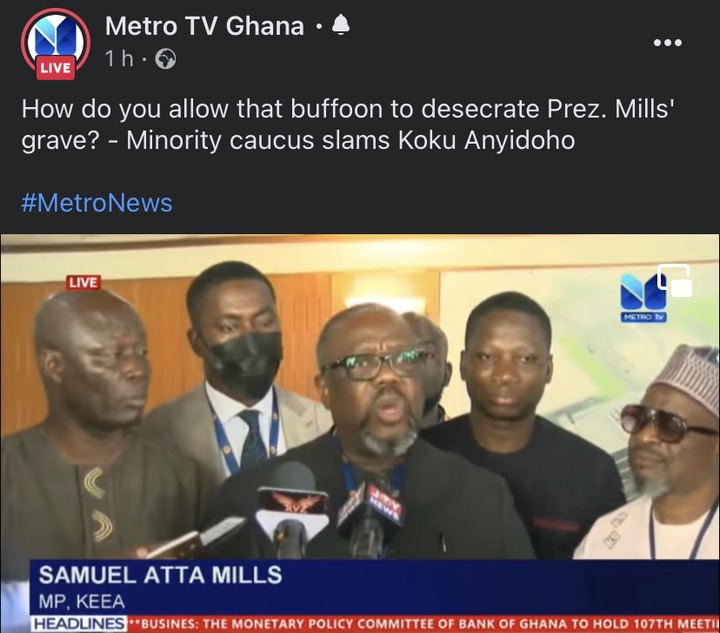
Task: Tap the red LIVE badge on avatar
Action: click(56, 68)
